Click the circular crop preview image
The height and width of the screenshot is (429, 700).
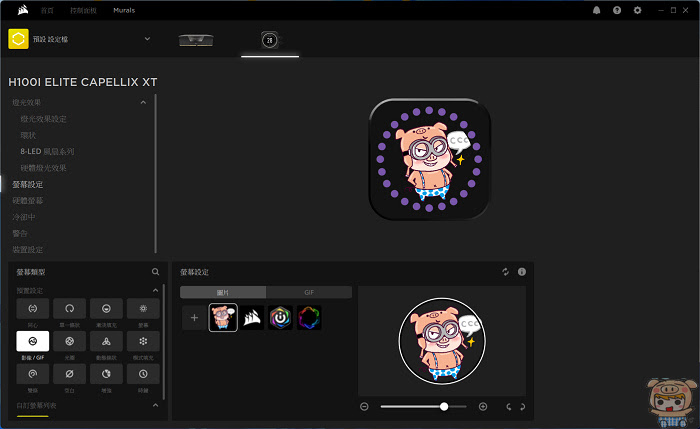[442, 341]
